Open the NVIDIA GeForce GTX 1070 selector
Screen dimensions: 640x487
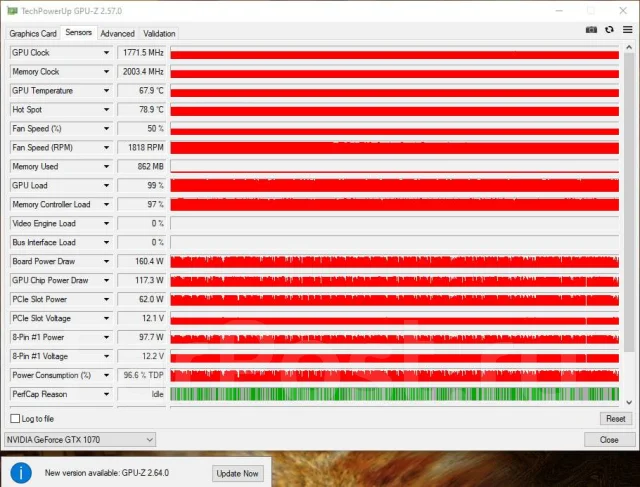(80, 440)
